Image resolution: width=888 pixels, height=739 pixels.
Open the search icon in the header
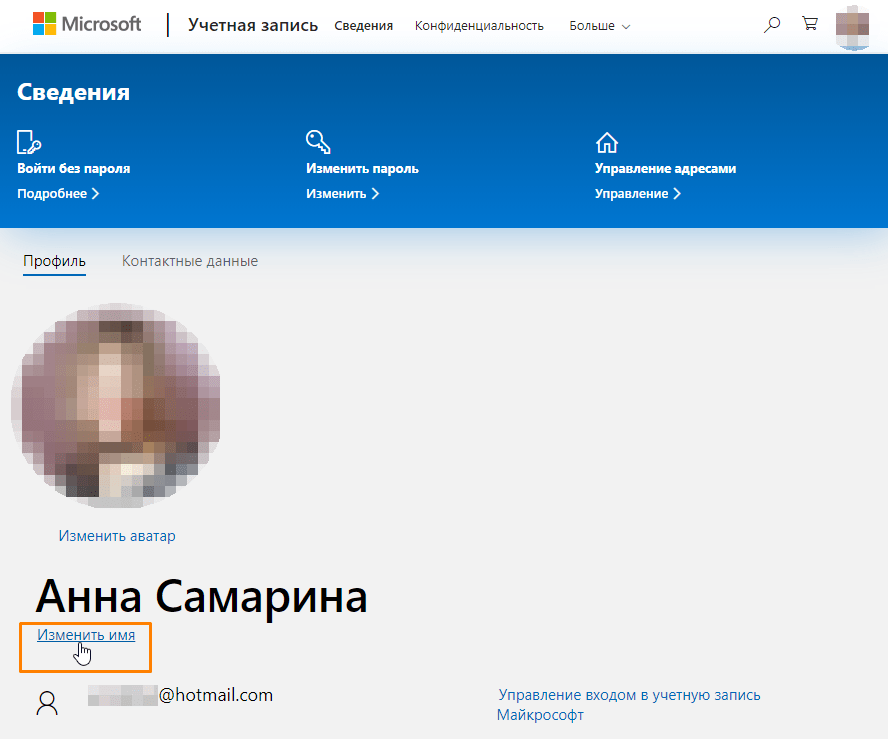click(x=771, y=23)
